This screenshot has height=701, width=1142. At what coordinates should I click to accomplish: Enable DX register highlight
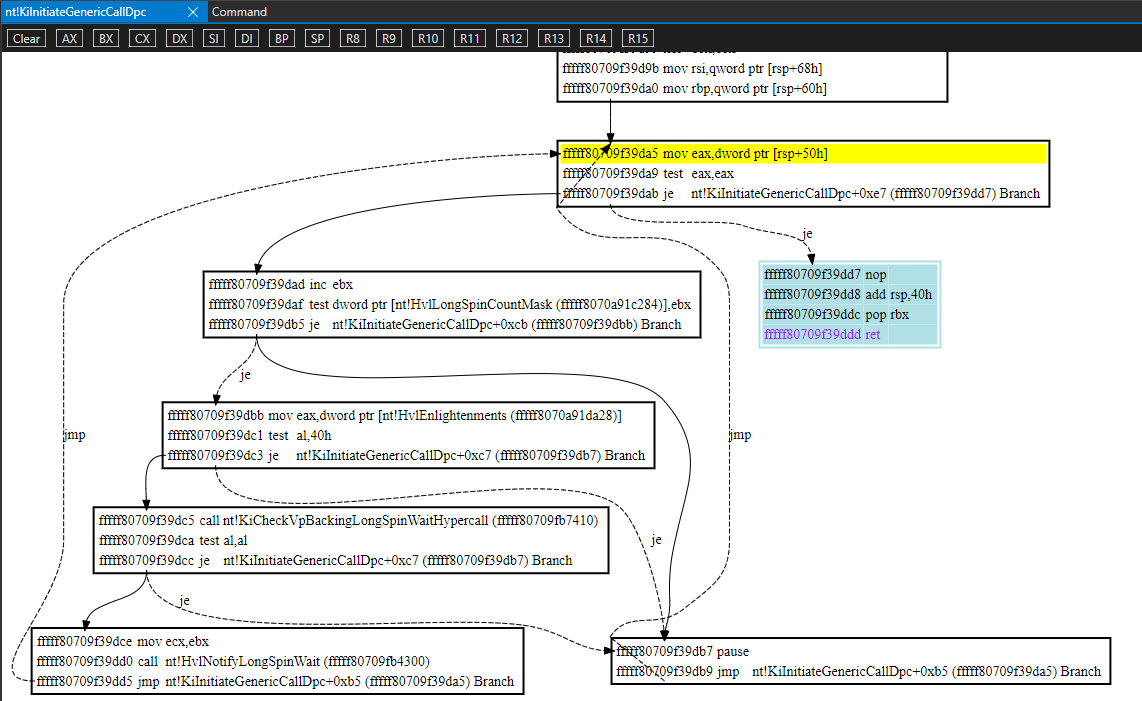click(x=179, y=38)
